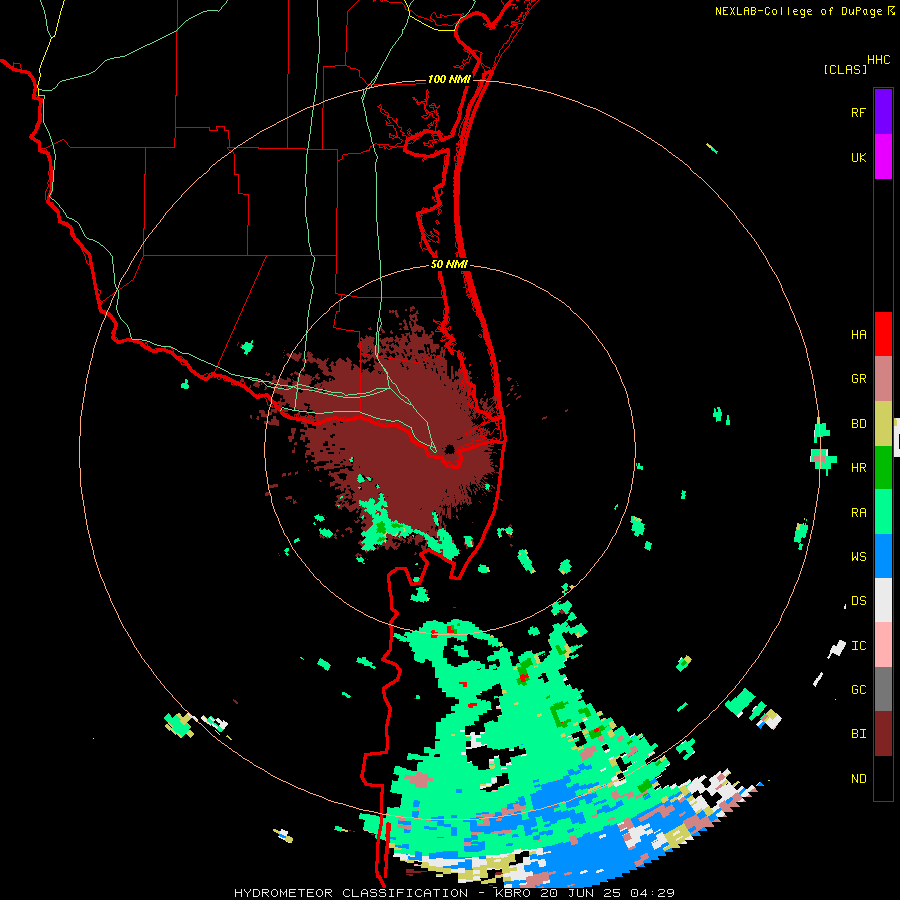Click the RF purple legend swatch
This screenshot has width=900, height=900.
tap(883, 111)
